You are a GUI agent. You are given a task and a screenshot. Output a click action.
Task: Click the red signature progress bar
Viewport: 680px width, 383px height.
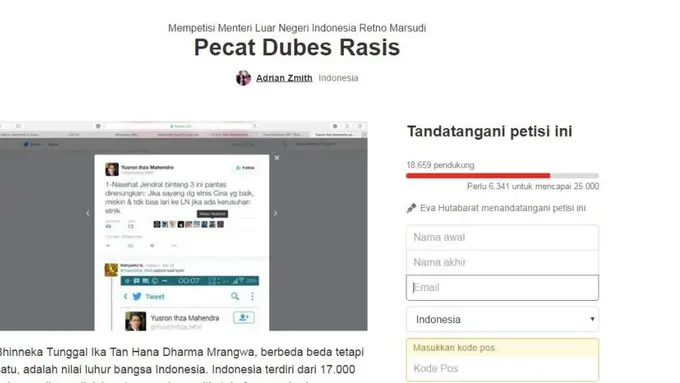pos(502,176)
